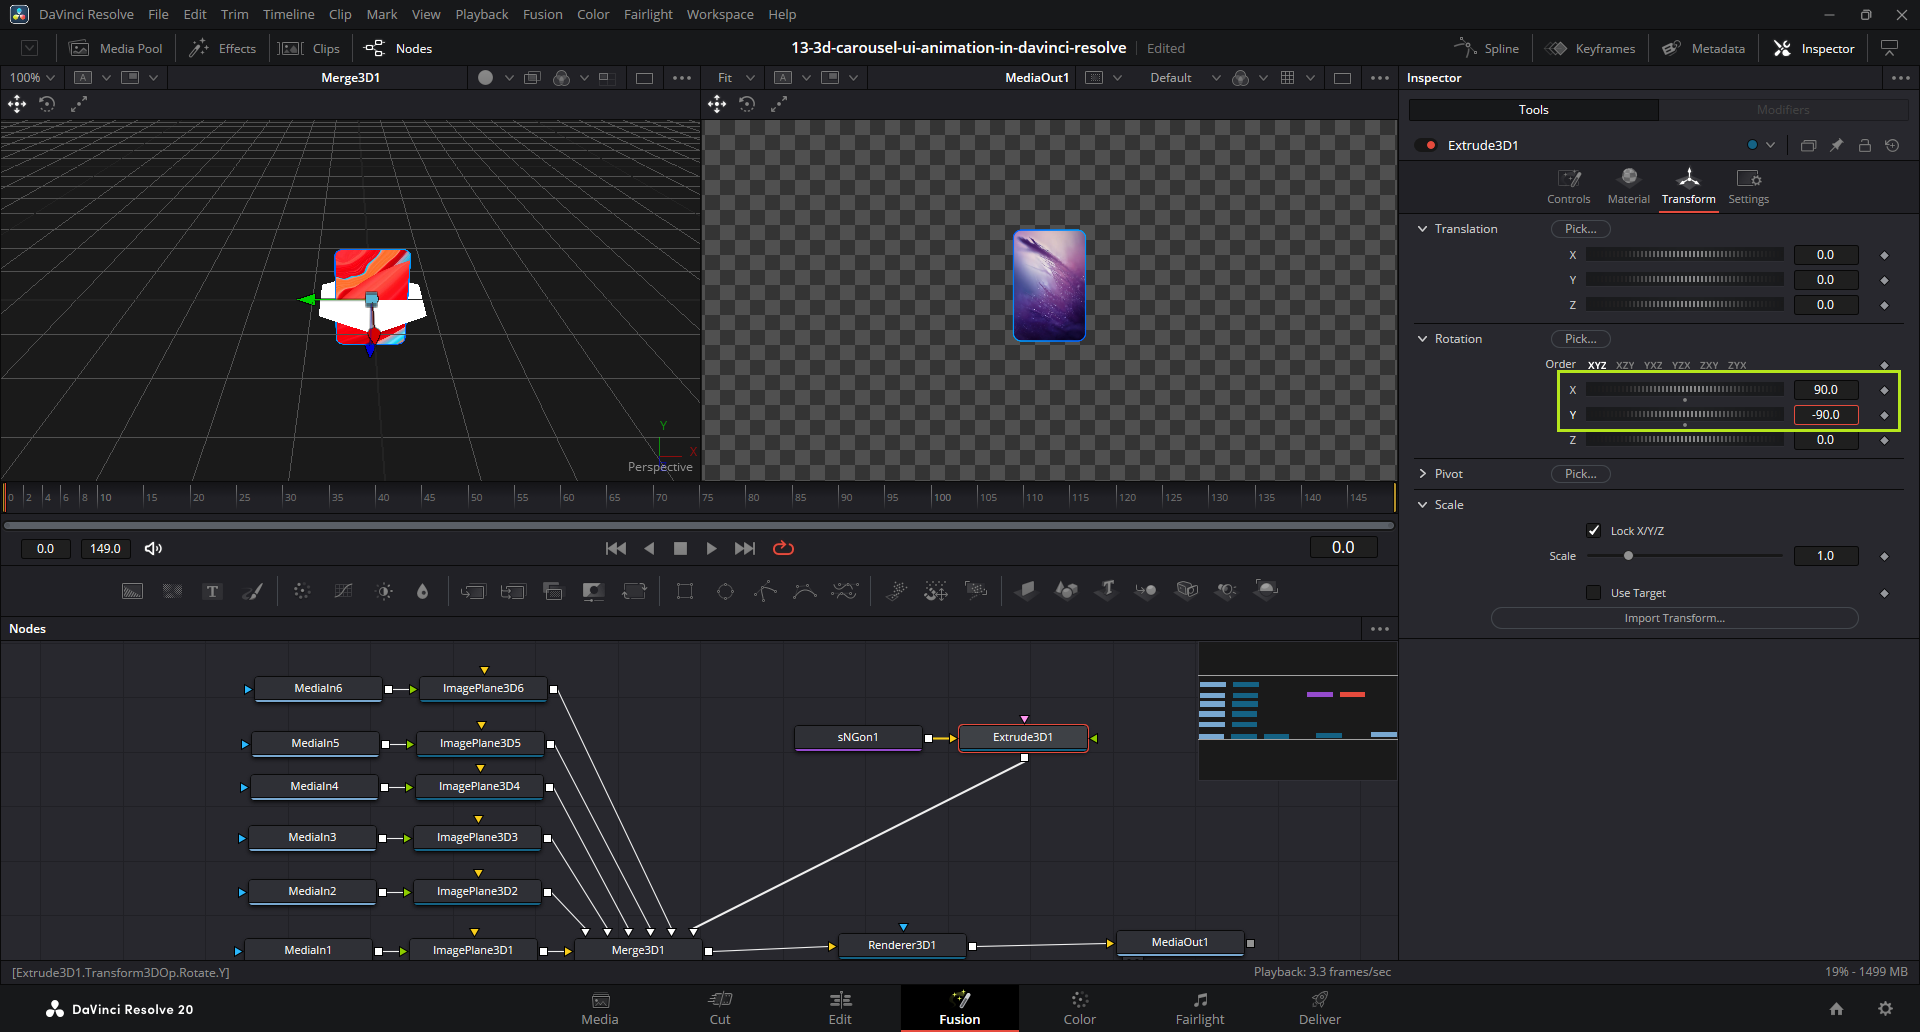The image size is (1920, 1032).
Task: Add a Blur node (droplet icon)
Action: [x=423, y=591]
